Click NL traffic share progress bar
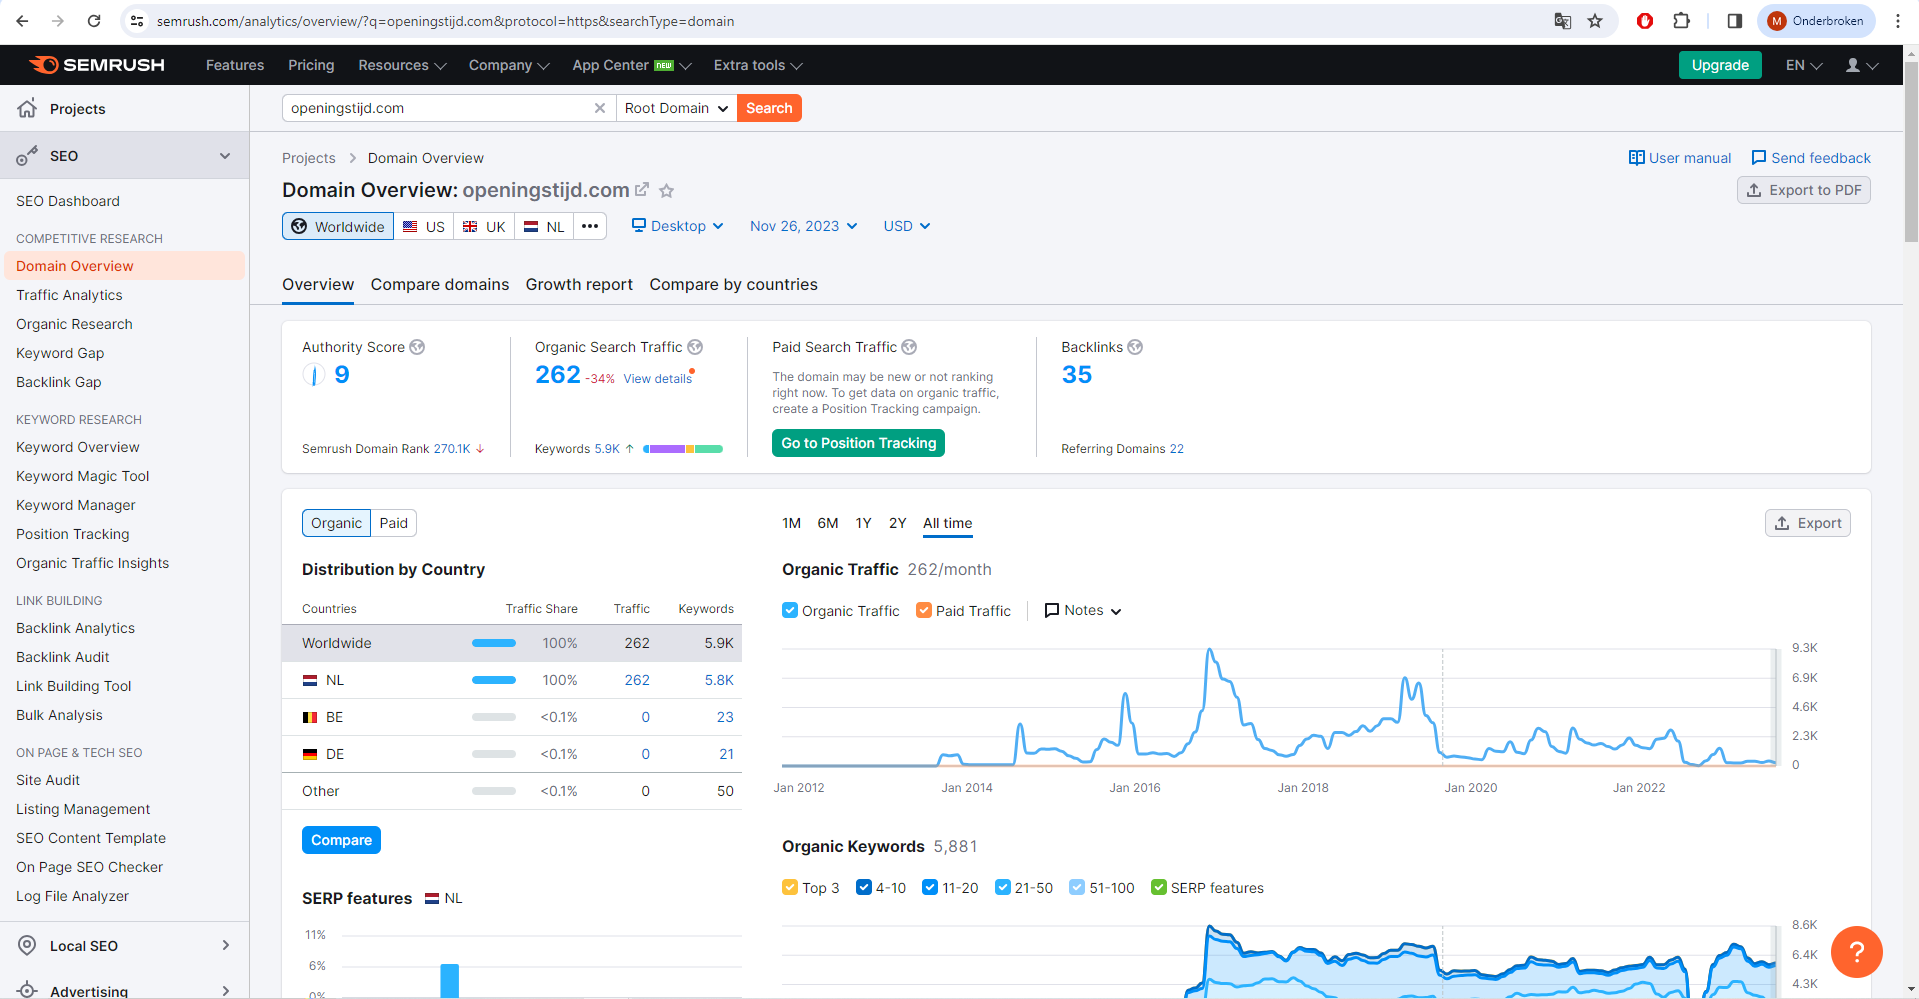The height and width of the screenshot is (999, 1919). coord(494,680)
